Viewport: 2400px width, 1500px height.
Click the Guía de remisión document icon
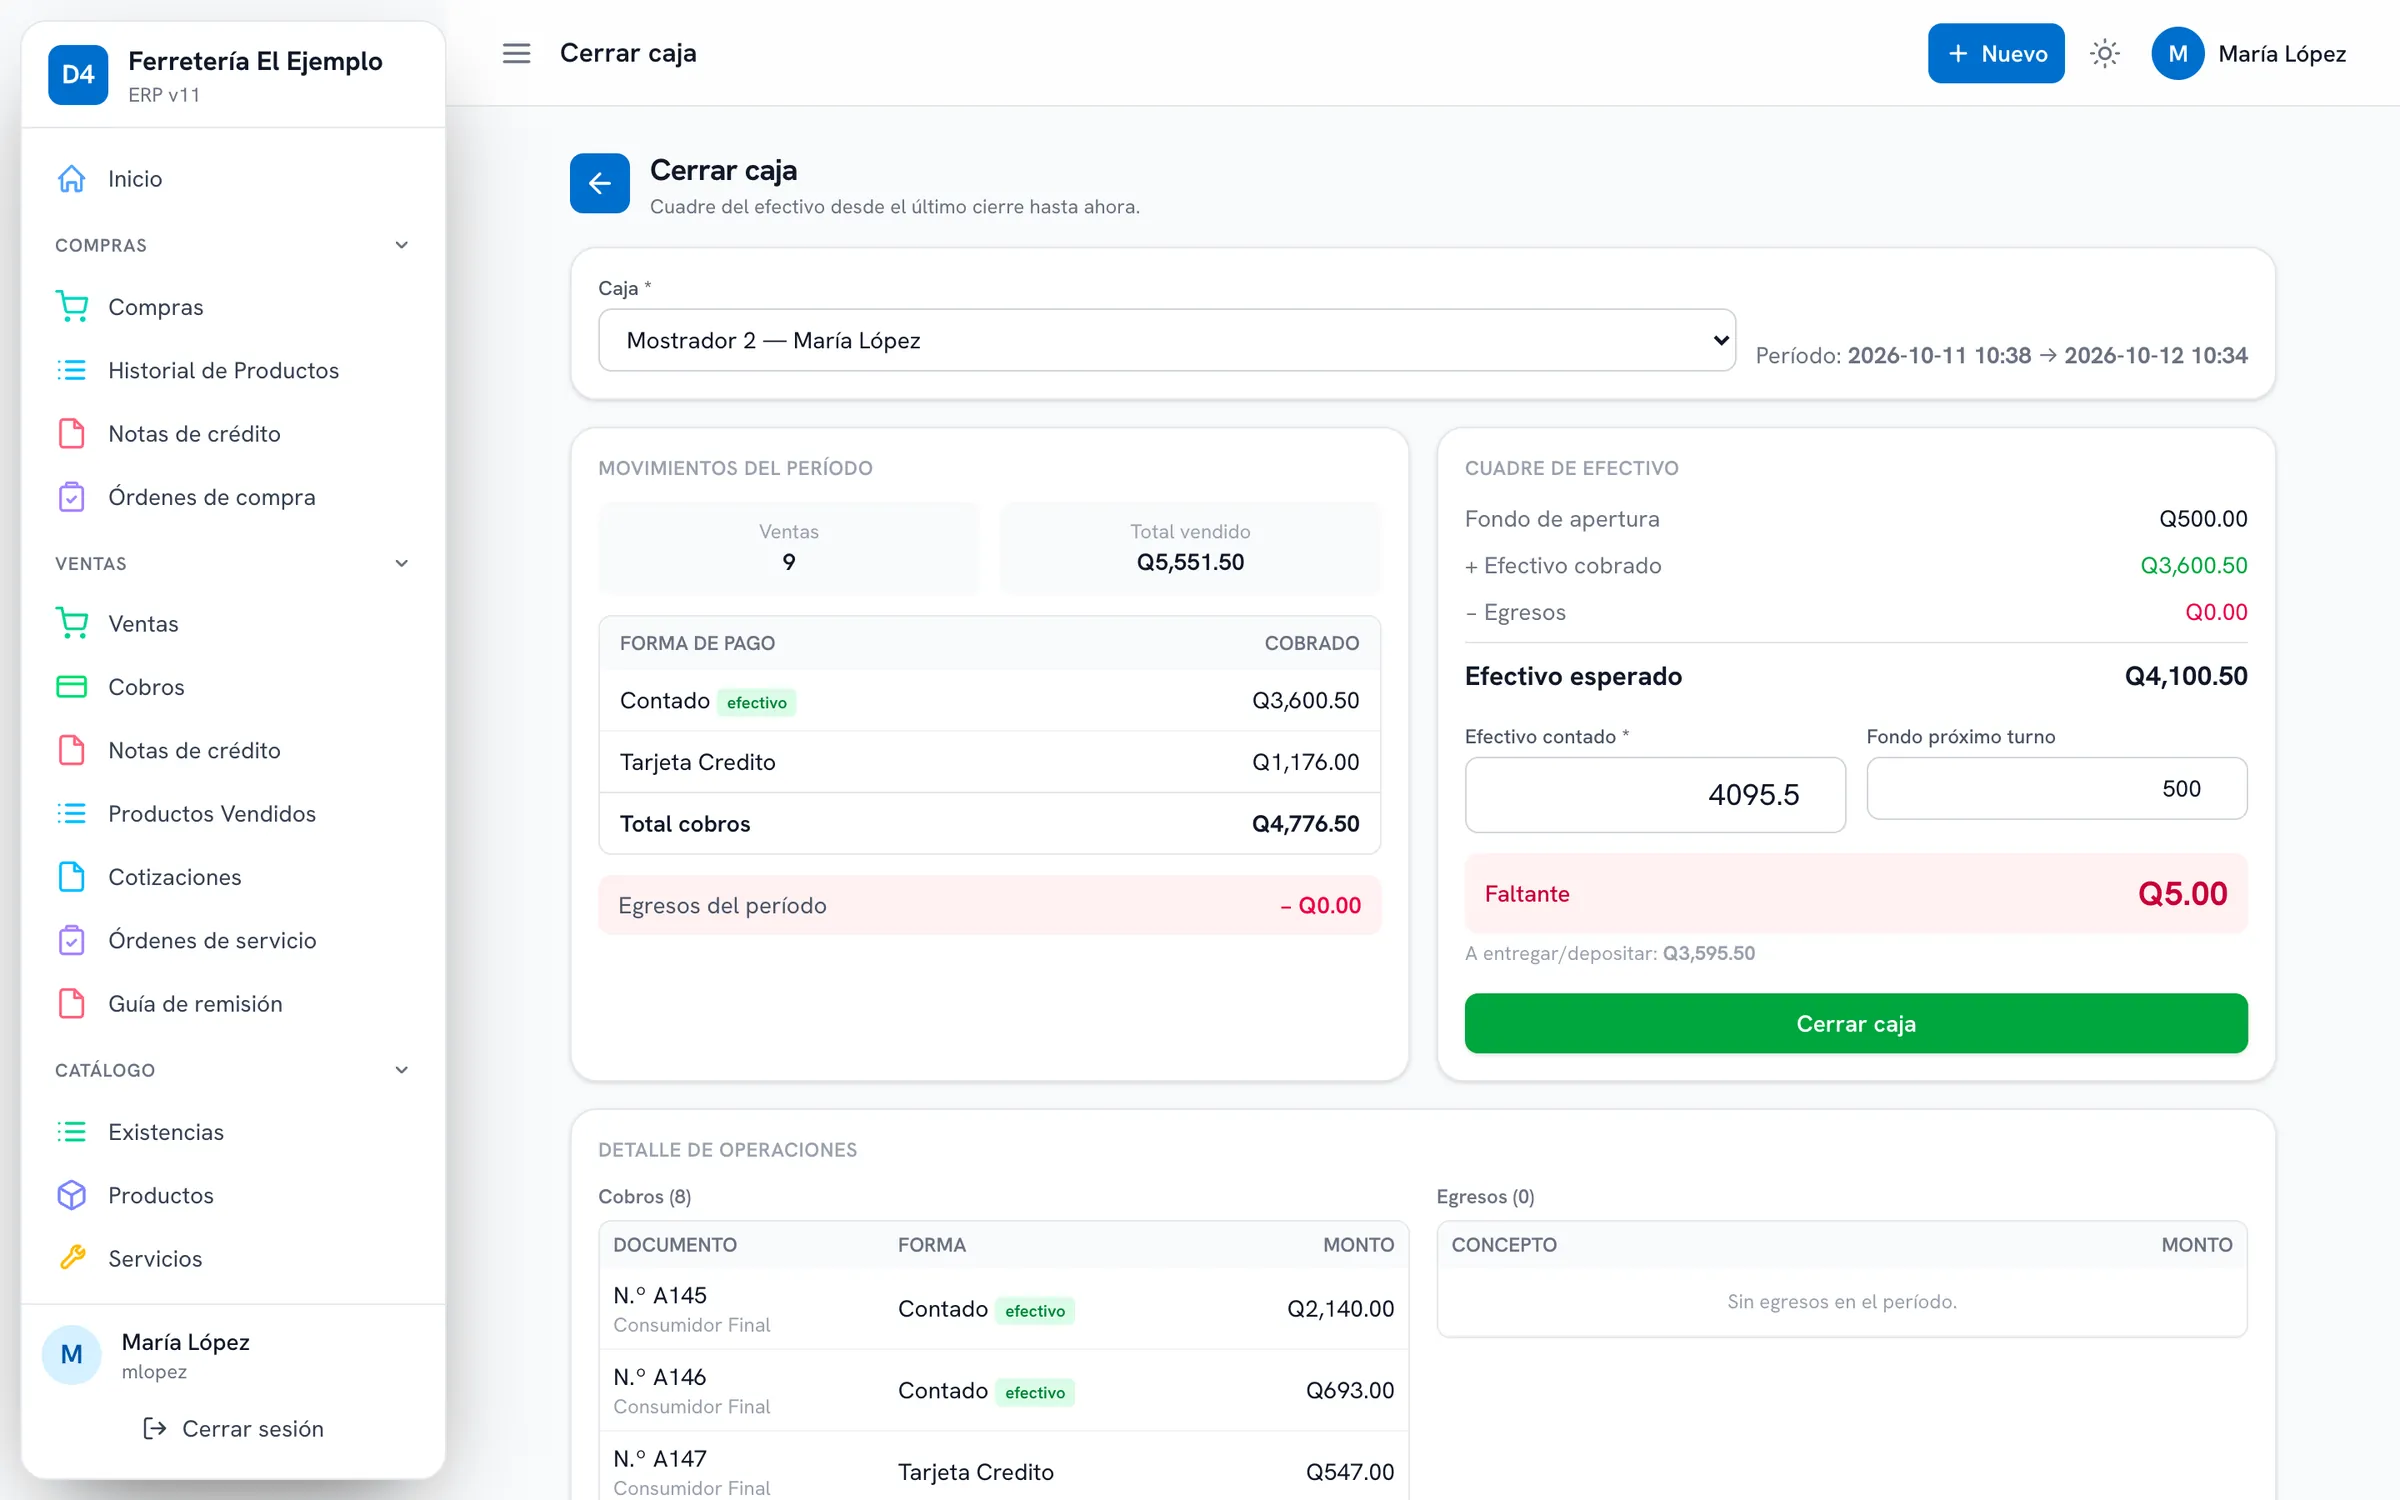72,1004
